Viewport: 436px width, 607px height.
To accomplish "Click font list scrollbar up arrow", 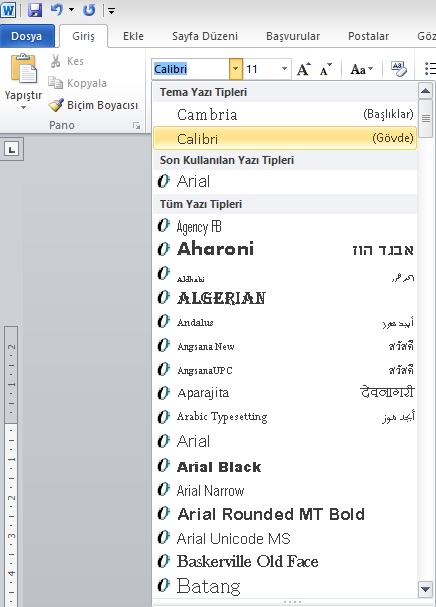I will (426, 91).
